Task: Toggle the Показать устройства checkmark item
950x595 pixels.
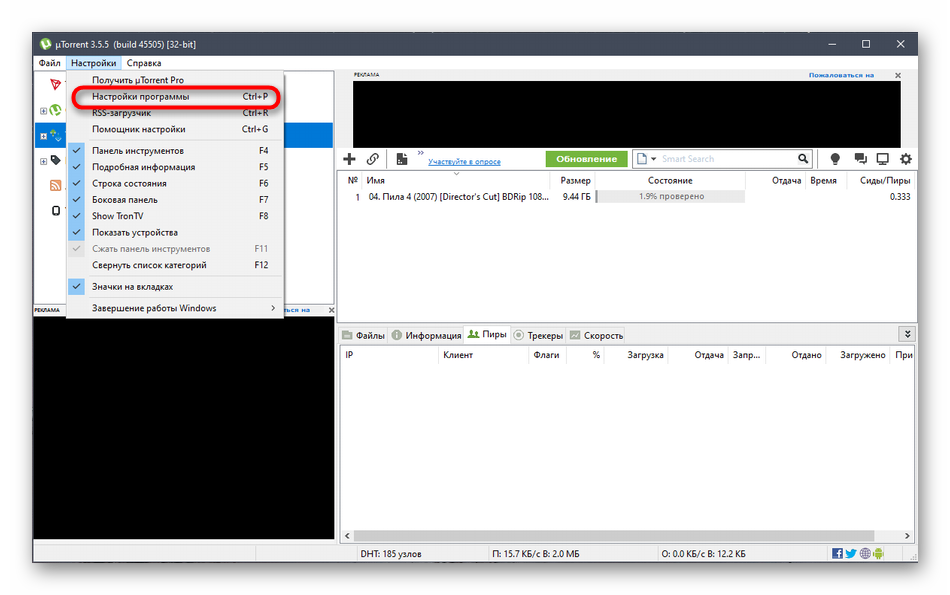Action: (x=175, y=232)
